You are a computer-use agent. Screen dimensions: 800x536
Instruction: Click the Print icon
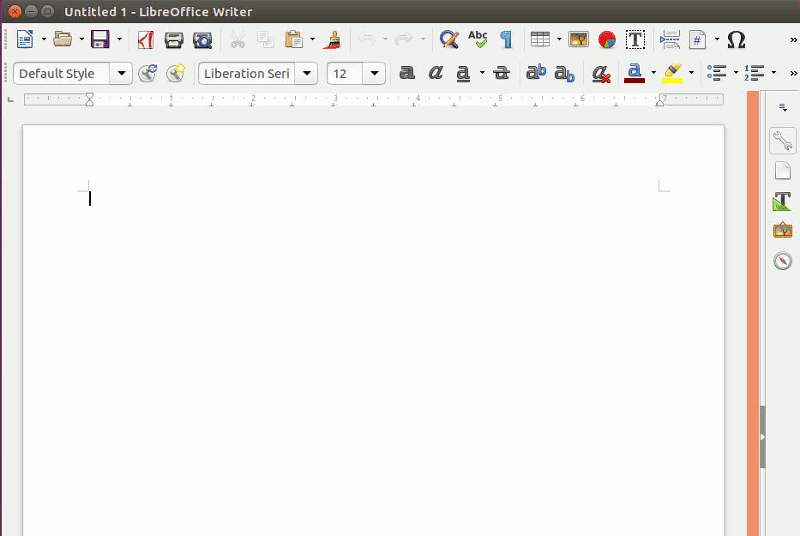[x=174, y=39]
